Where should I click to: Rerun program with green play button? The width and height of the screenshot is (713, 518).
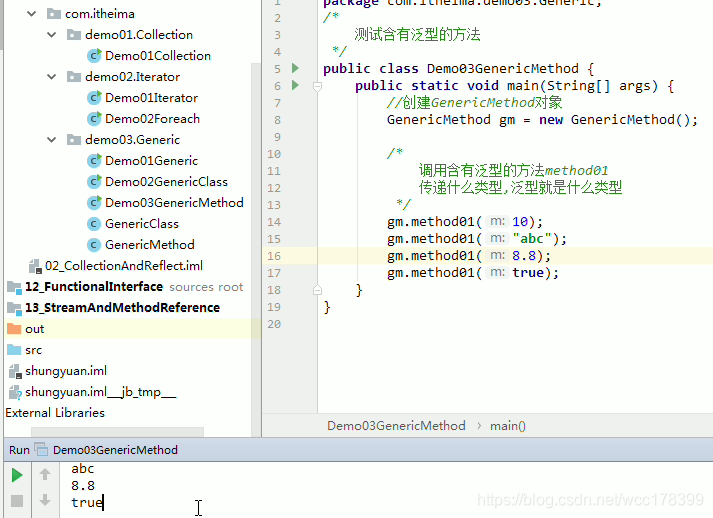click(x=17, y=475)
